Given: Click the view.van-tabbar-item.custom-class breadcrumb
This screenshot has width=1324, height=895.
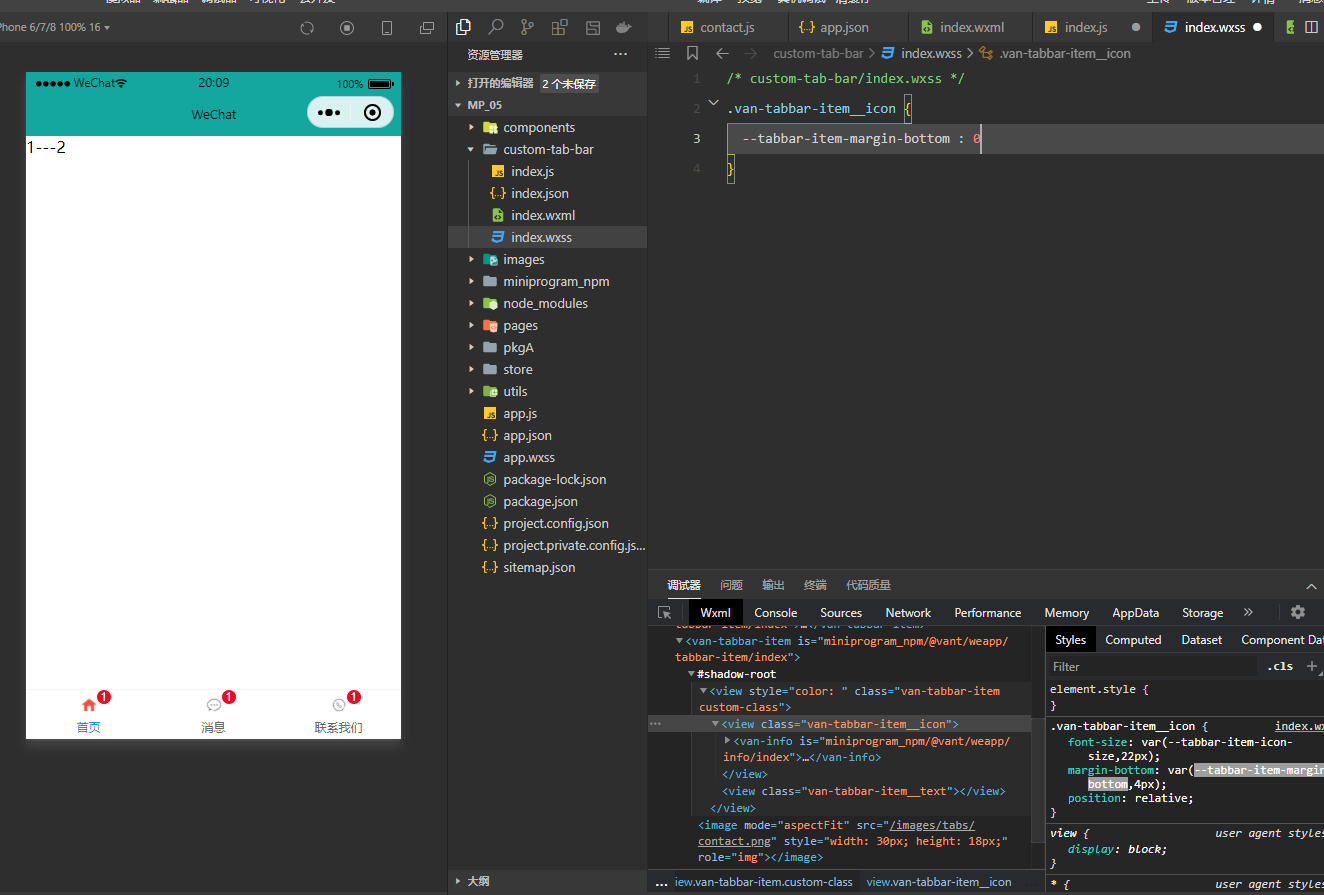Looking at the screenshot, I should [763, 882].
